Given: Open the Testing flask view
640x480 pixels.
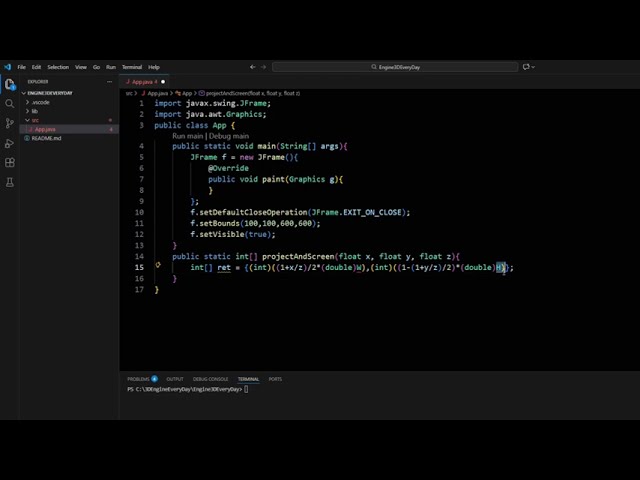Looking at the screenshot, I should pyautogui.click(x=10, y=182).
